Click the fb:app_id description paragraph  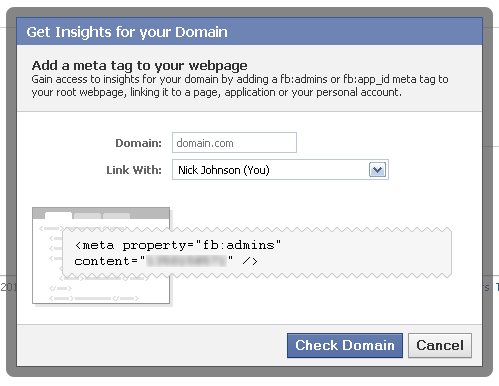click(x=240, y=86)
